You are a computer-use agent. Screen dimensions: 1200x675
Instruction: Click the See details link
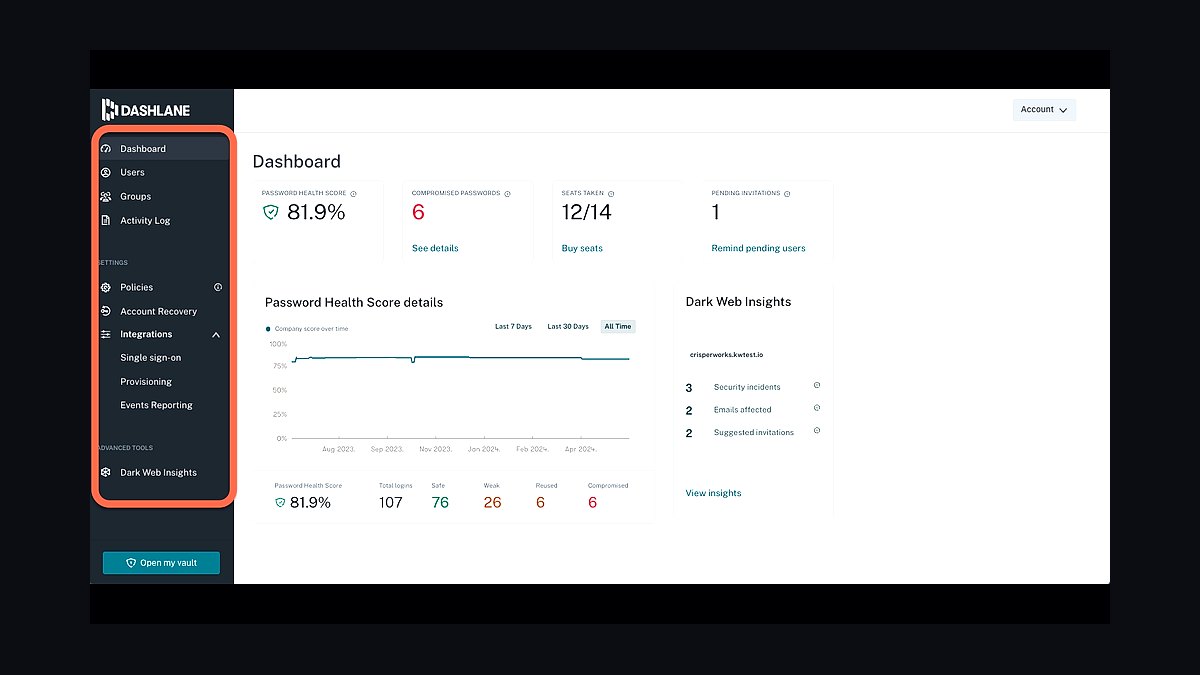(435, 248)
